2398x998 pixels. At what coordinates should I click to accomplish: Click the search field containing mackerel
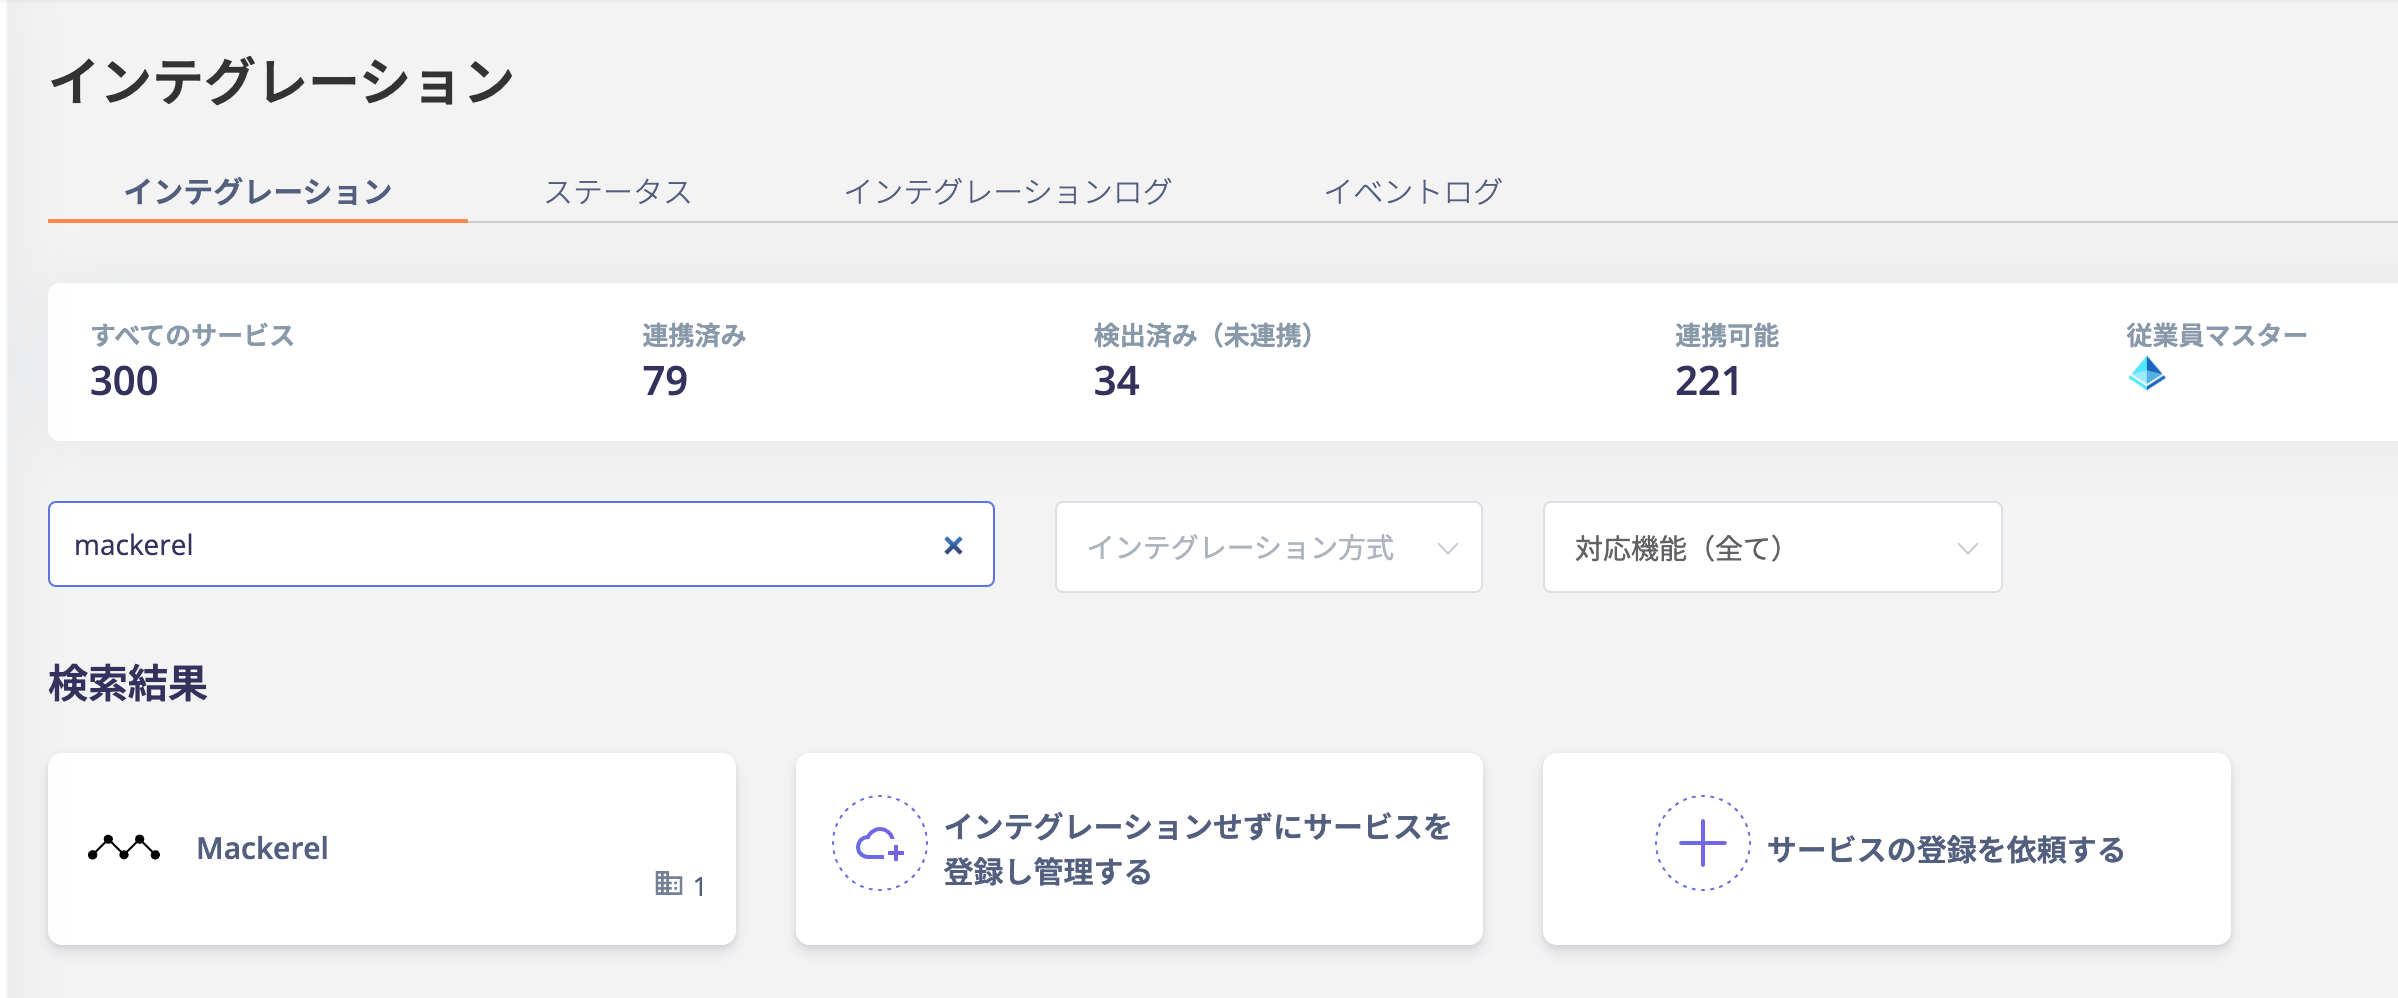point(521,544)
